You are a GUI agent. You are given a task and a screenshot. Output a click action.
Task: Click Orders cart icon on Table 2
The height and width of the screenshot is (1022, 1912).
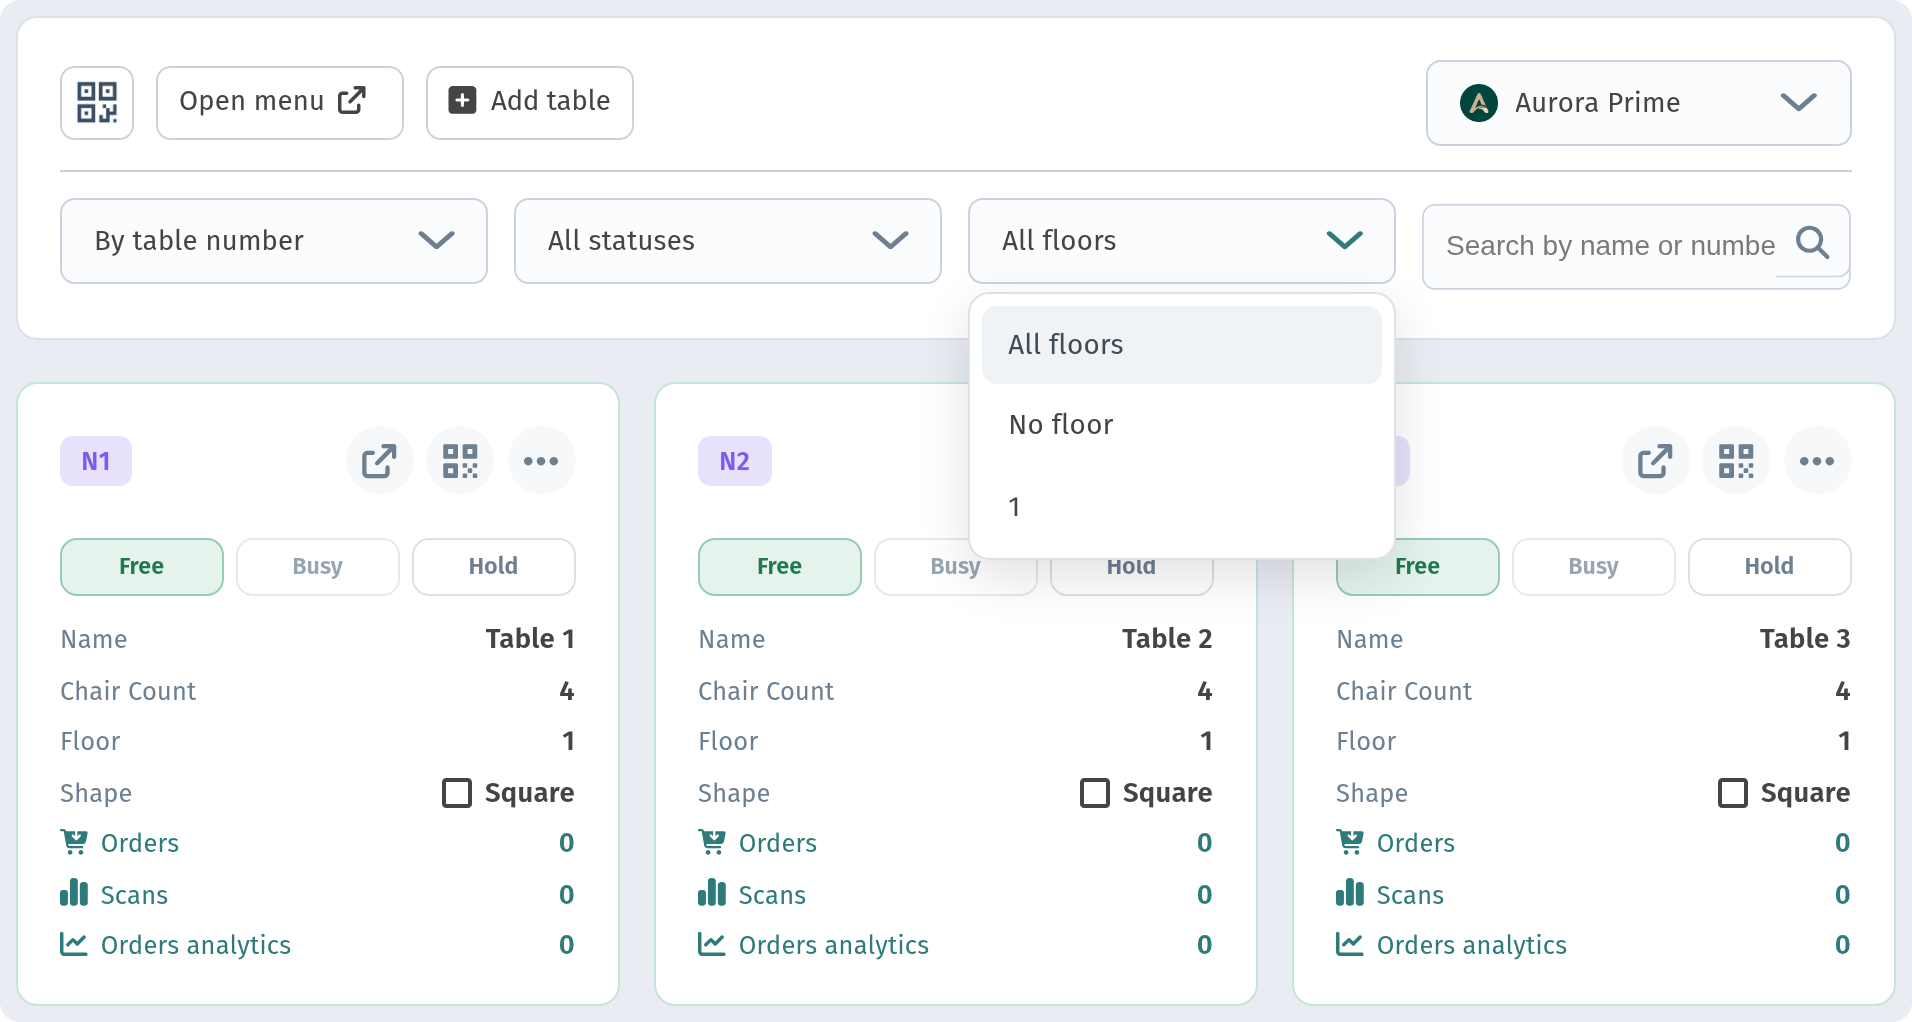point(712,842)
